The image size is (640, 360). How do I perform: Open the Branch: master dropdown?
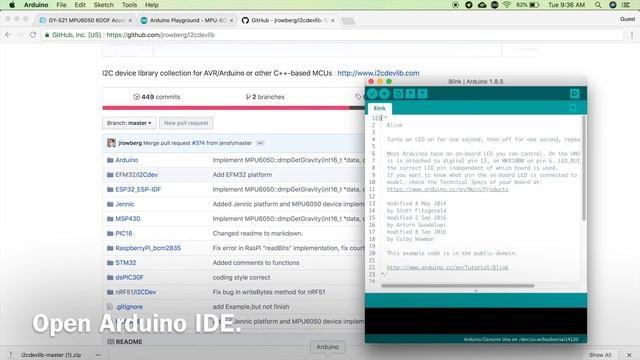click(129, 123)
